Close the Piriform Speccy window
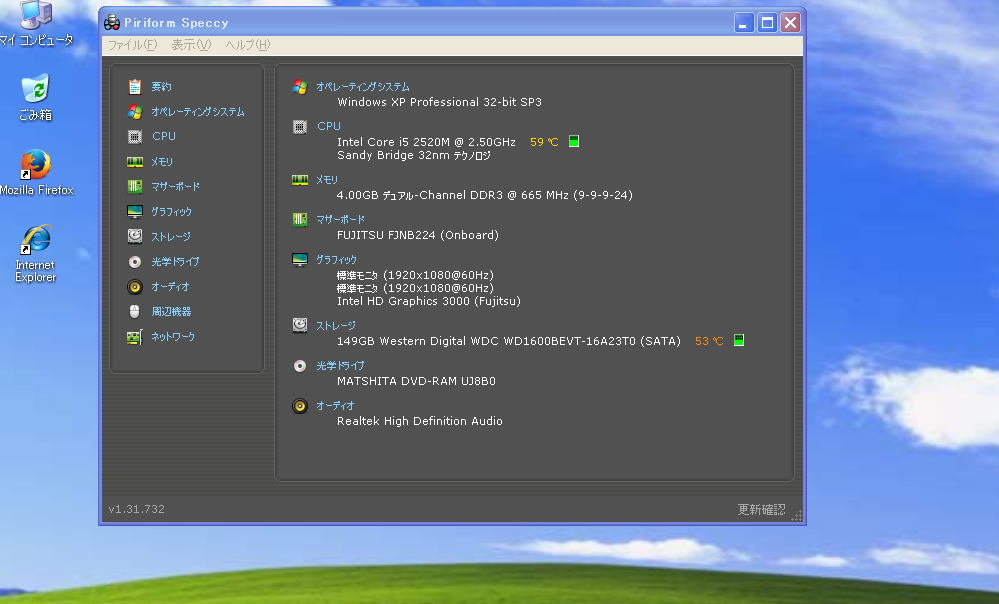 pyautogui.click(x=791, y=23)
